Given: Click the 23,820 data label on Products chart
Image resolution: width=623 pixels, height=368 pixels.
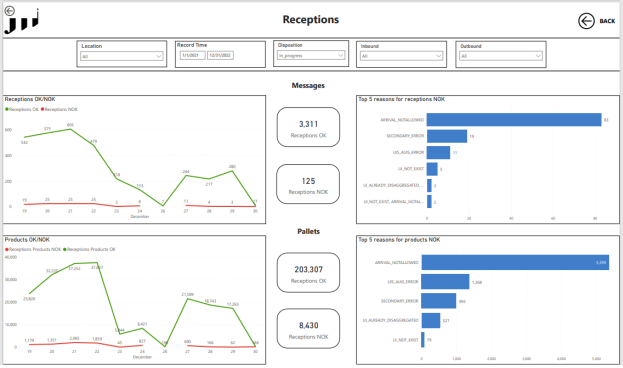Looking at the screenshot, I should 29,298.
